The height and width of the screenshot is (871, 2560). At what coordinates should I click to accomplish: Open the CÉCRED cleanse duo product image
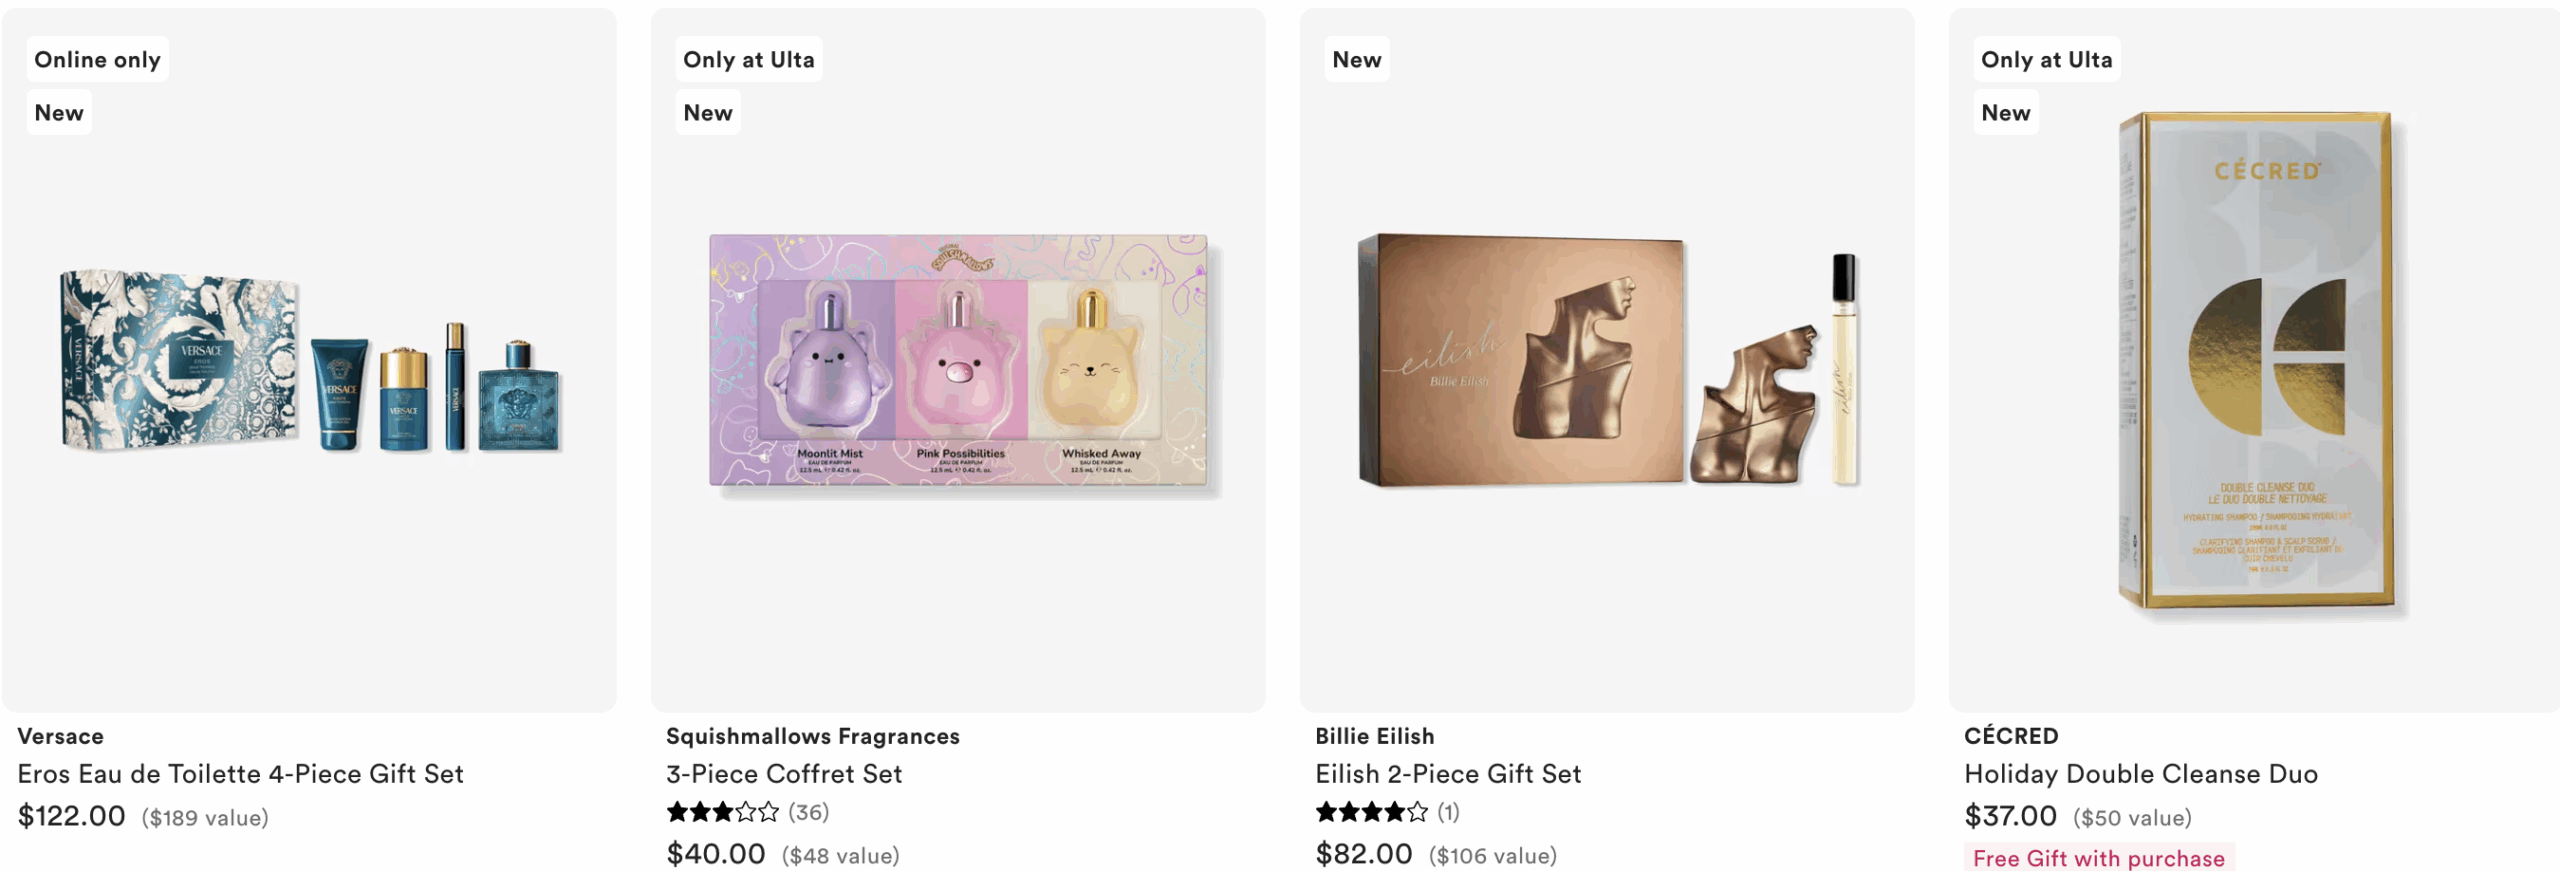[2256, 360]
